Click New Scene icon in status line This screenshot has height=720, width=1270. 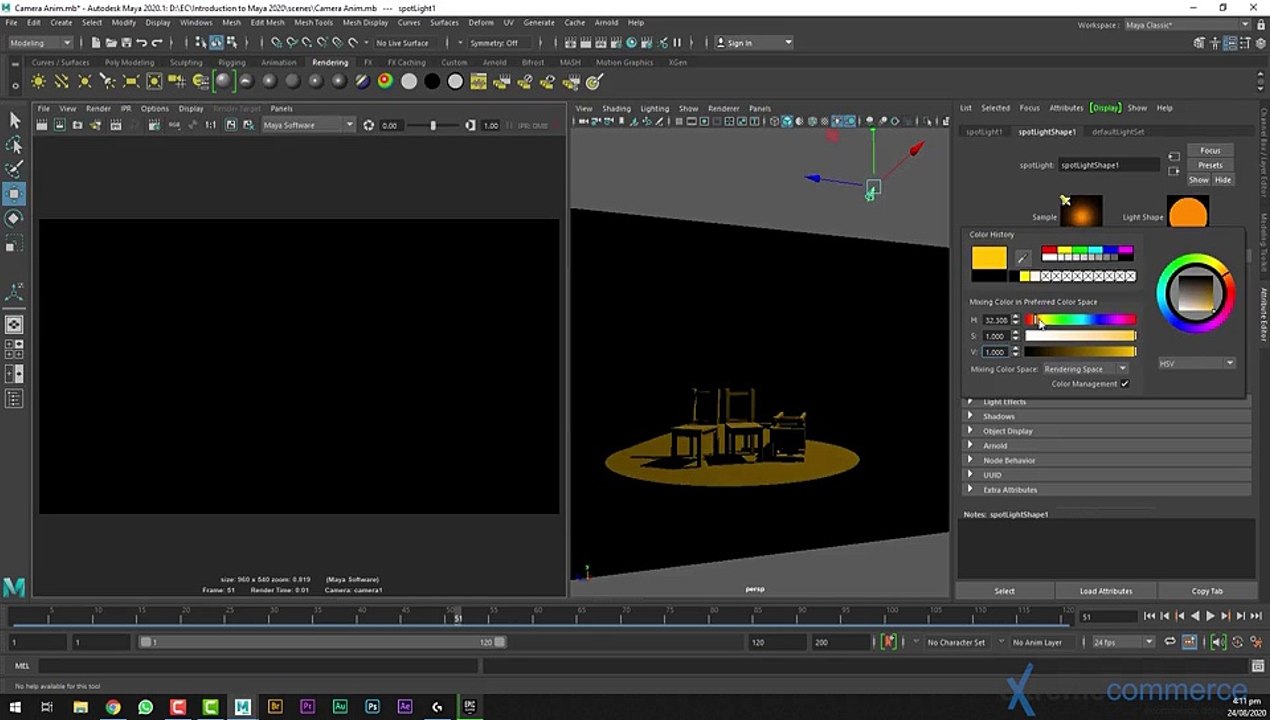click(x=96, y=43)
